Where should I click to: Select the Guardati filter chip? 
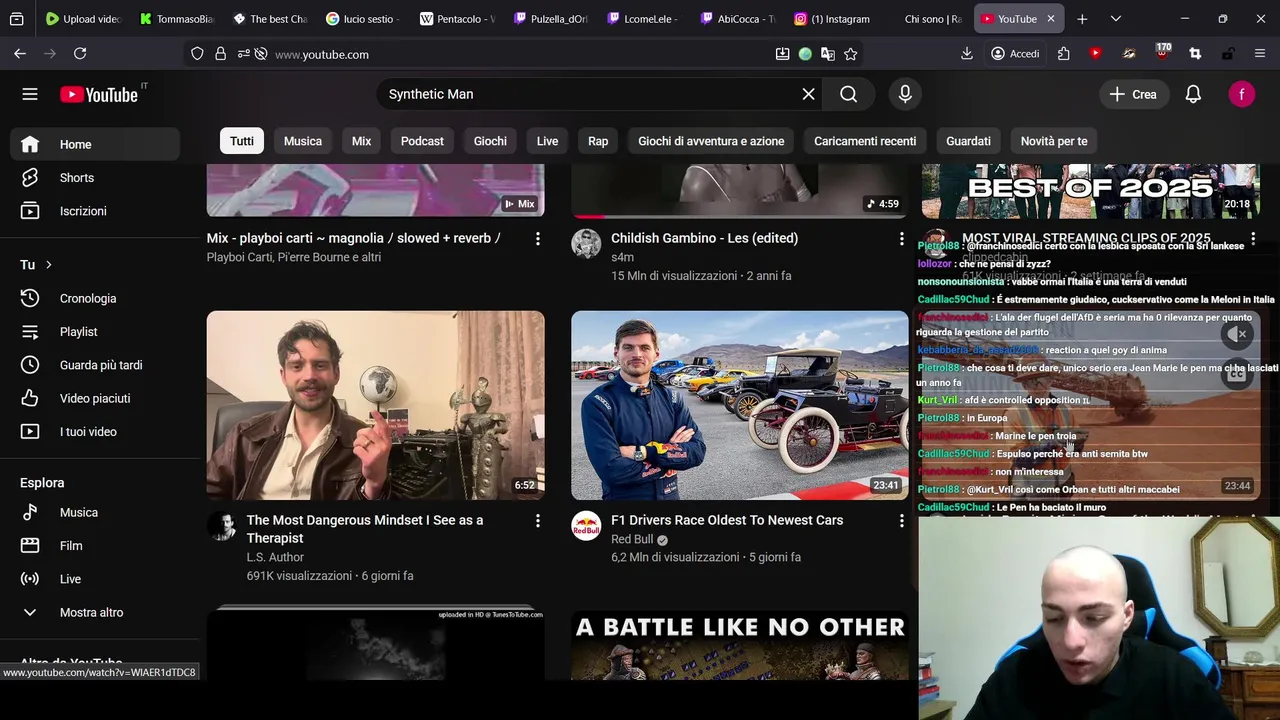coord(968,141)
